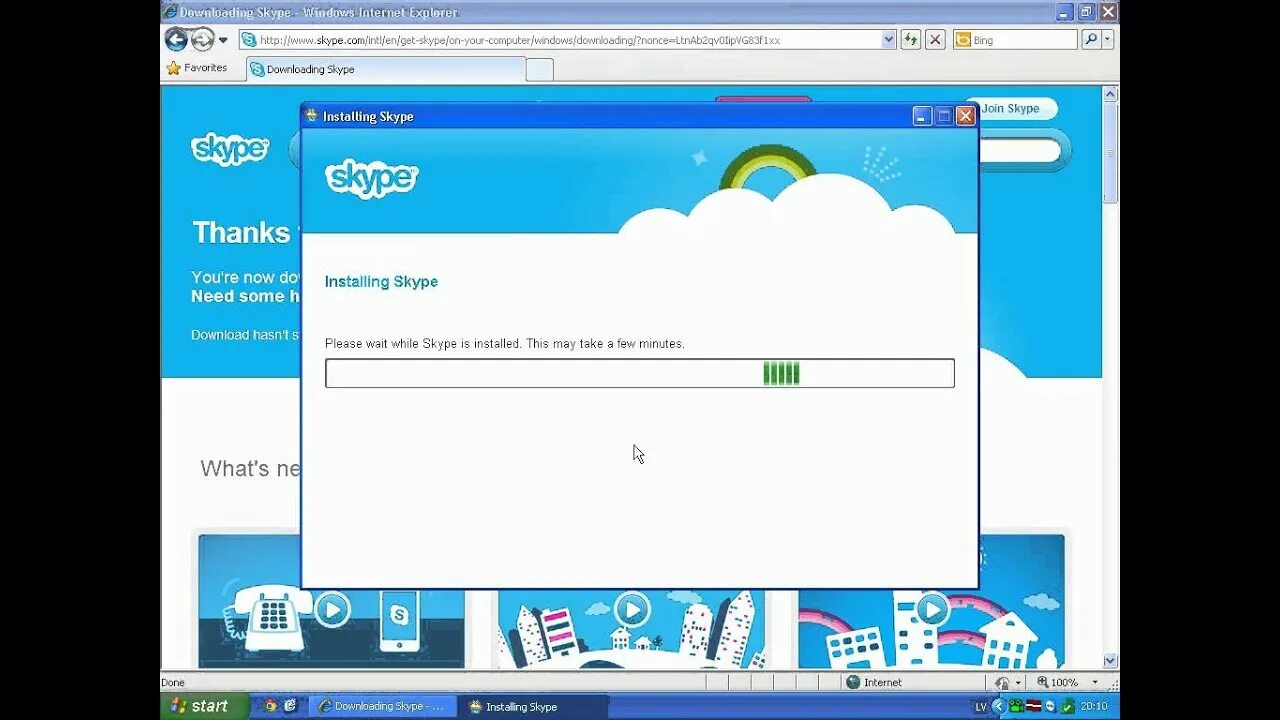Open the Favorites star button

click(x=197, y=68)
